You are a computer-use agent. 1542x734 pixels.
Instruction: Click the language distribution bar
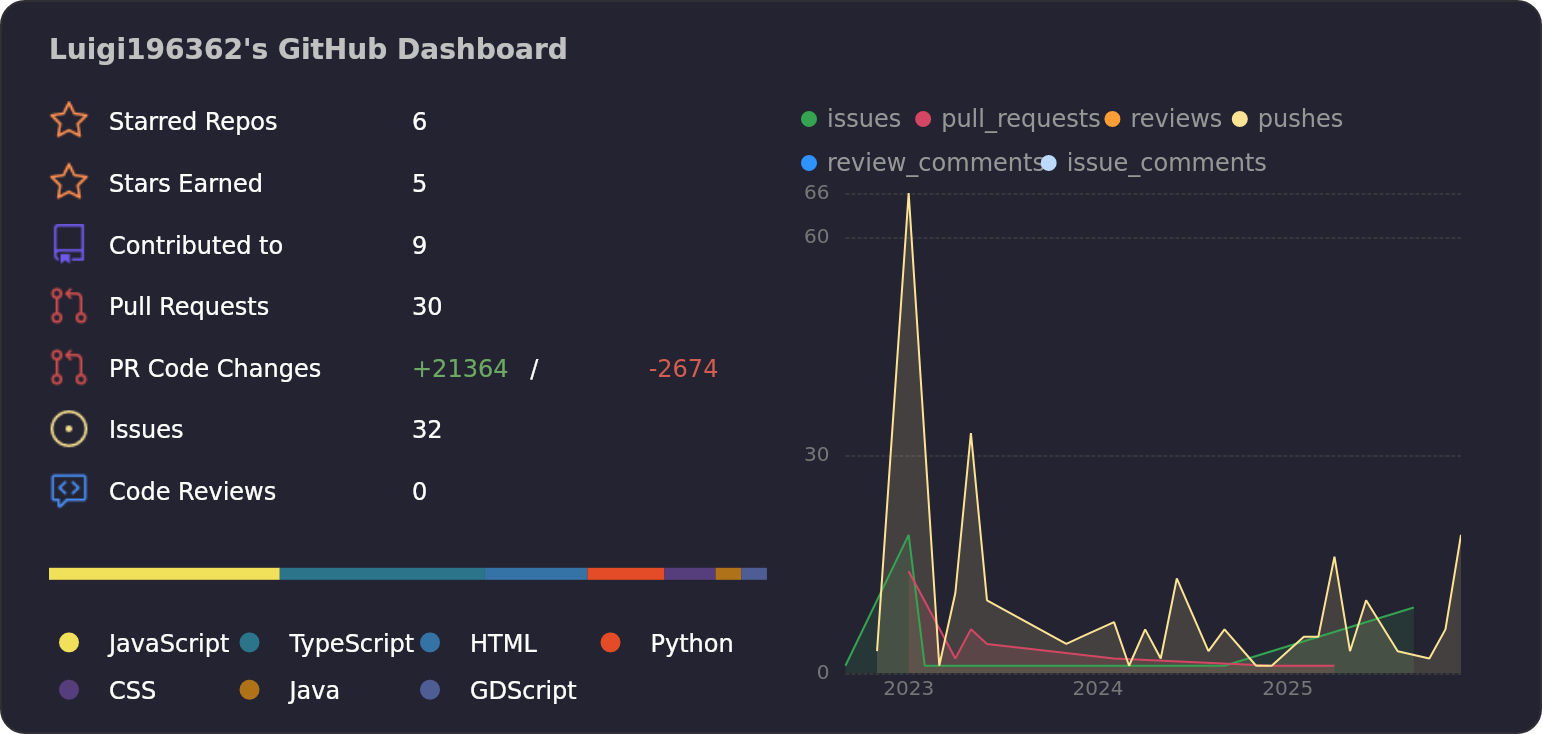point(407,573)
